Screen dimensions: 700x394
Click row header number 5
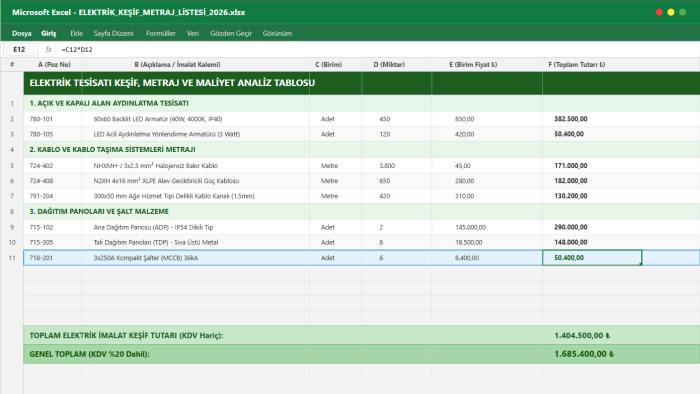click(12, 166)
